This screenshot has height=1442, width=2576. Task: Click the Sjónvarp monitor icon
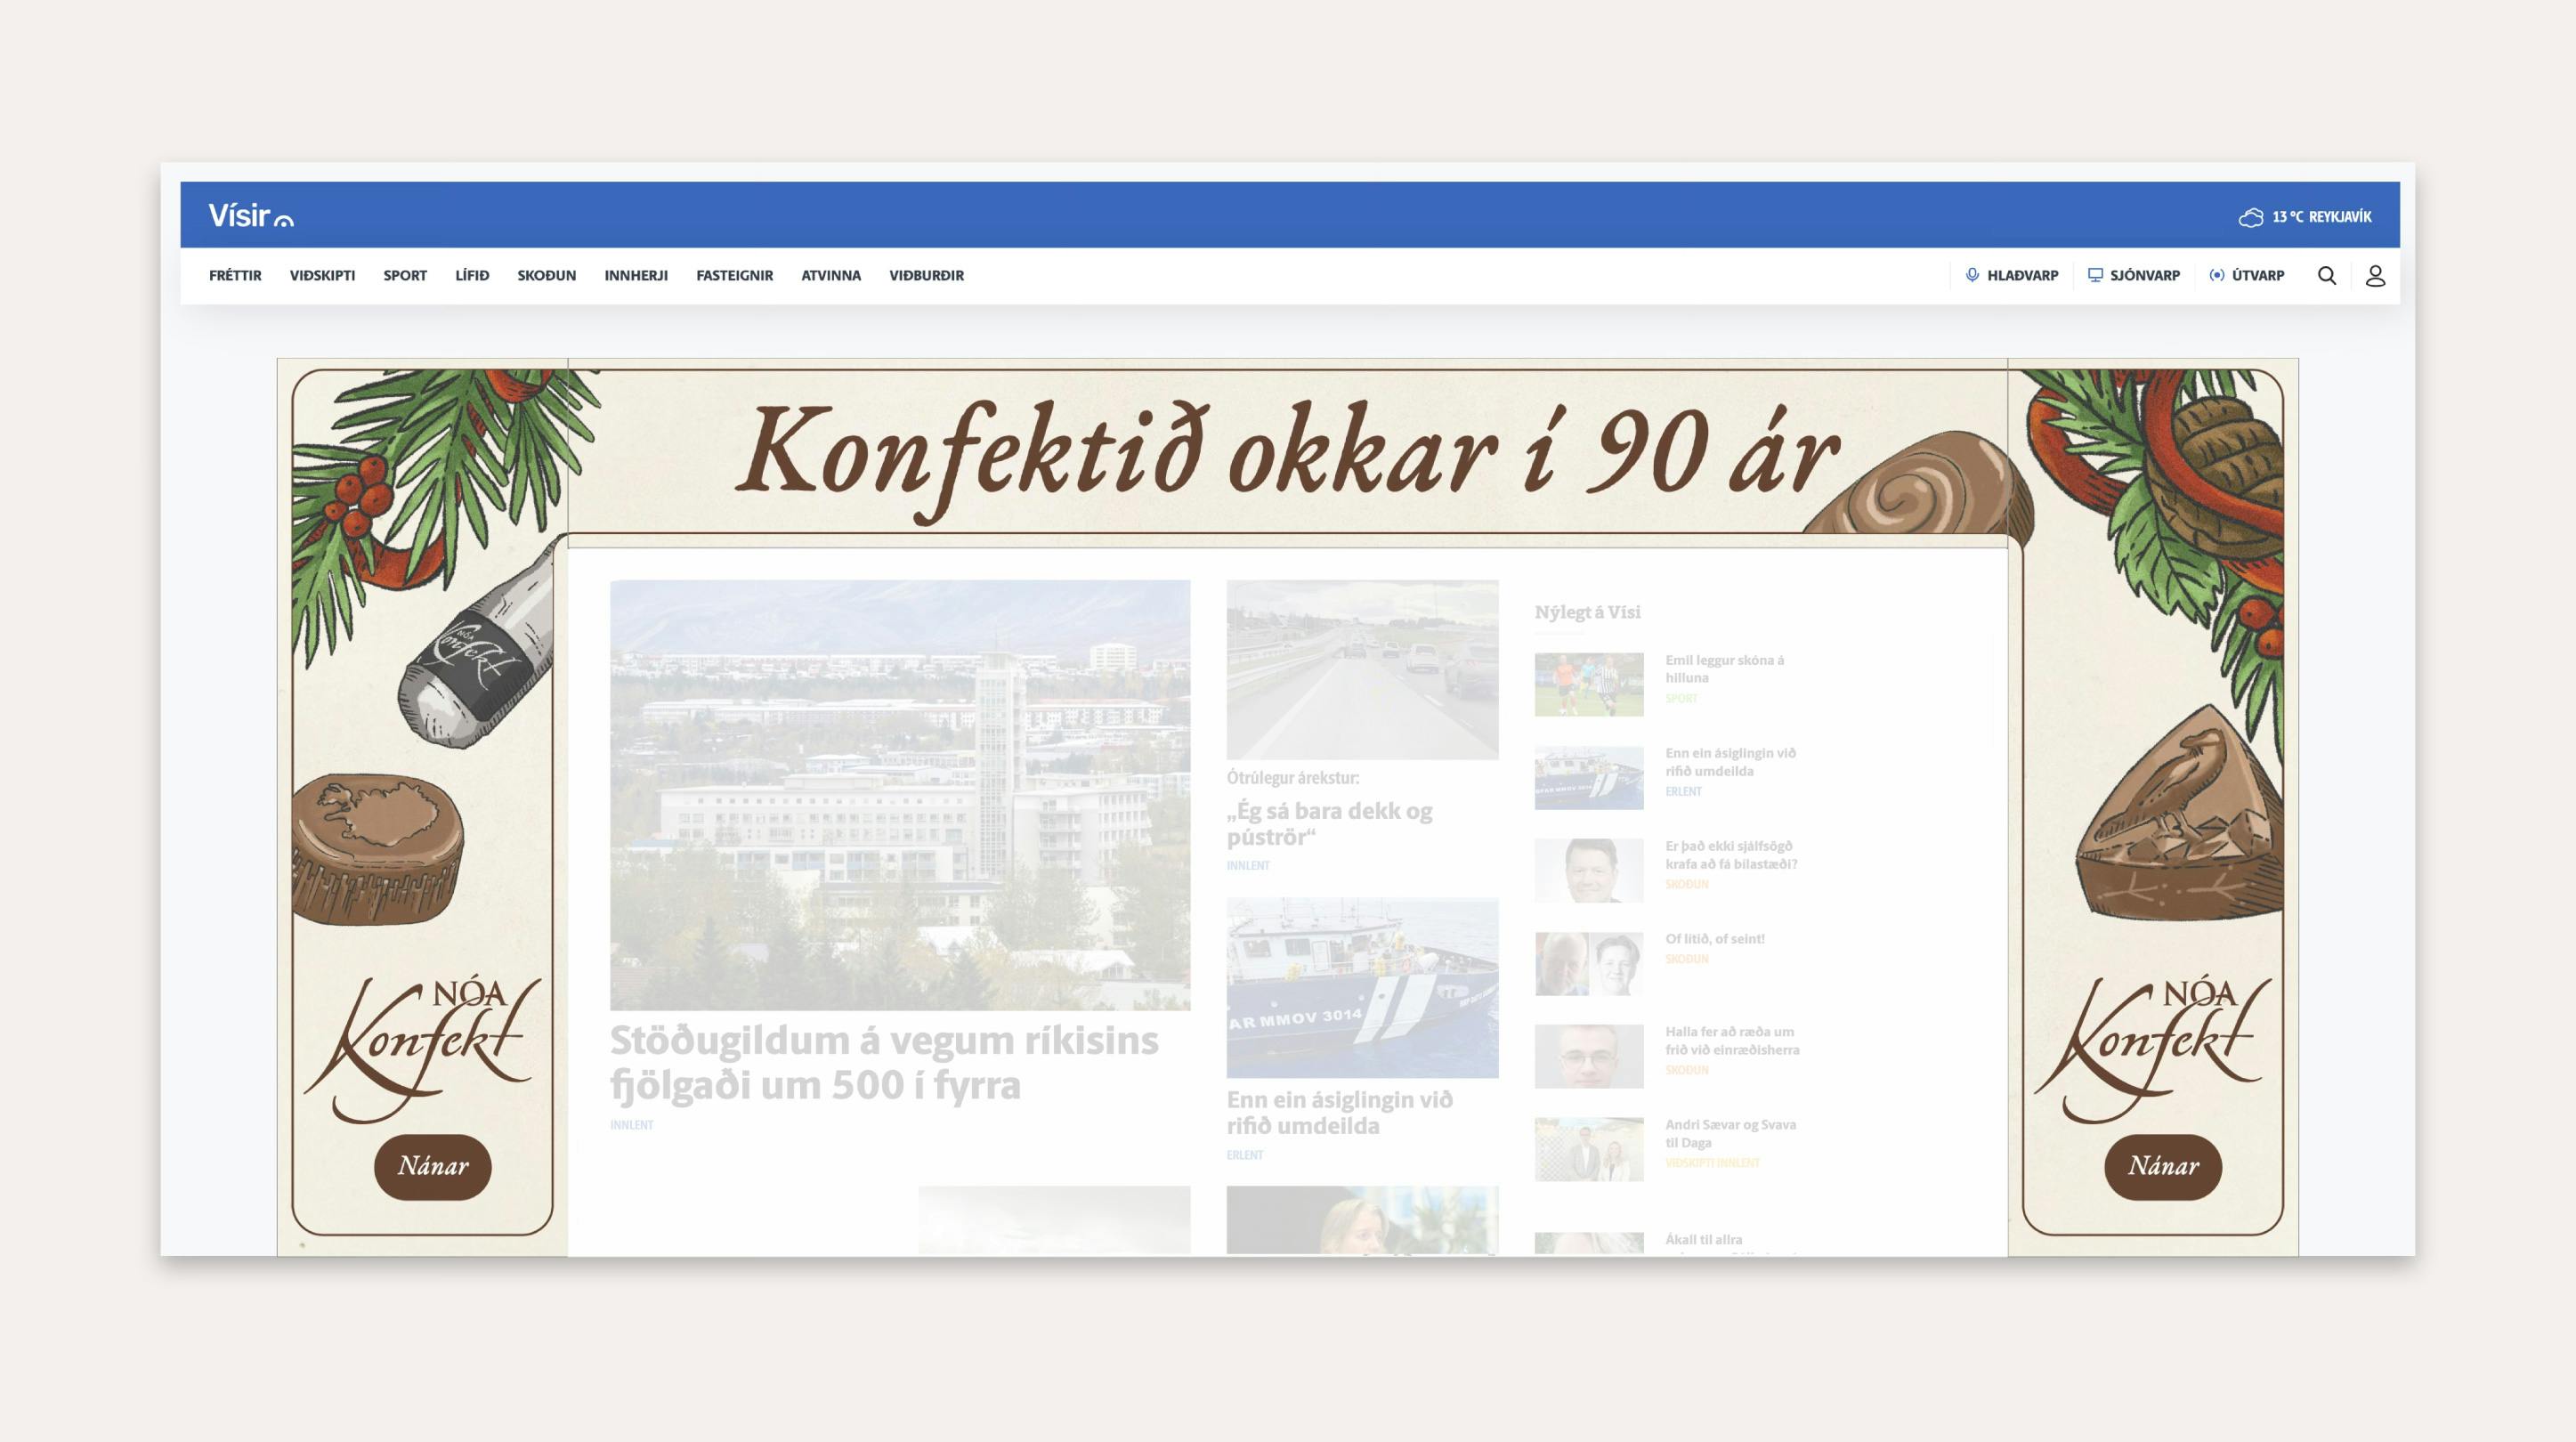(2095, 275)
